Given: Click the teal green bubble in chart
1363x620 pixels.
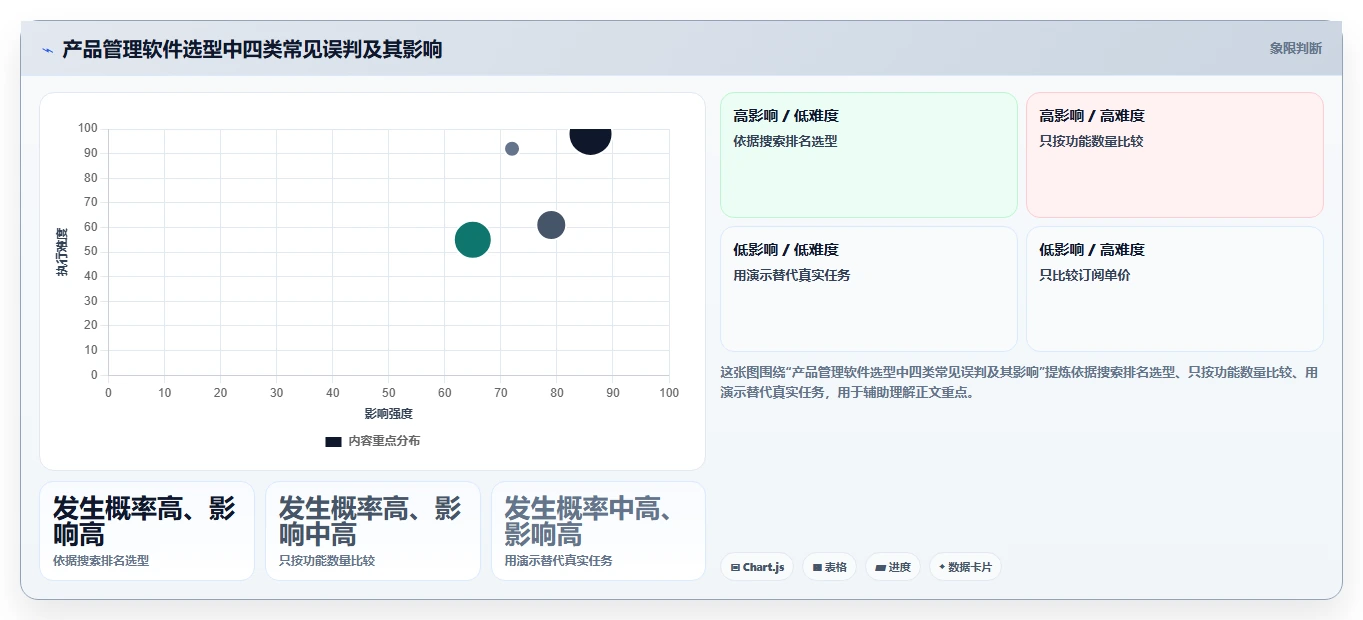Looking at the screenshot, I should pos(472,240).
